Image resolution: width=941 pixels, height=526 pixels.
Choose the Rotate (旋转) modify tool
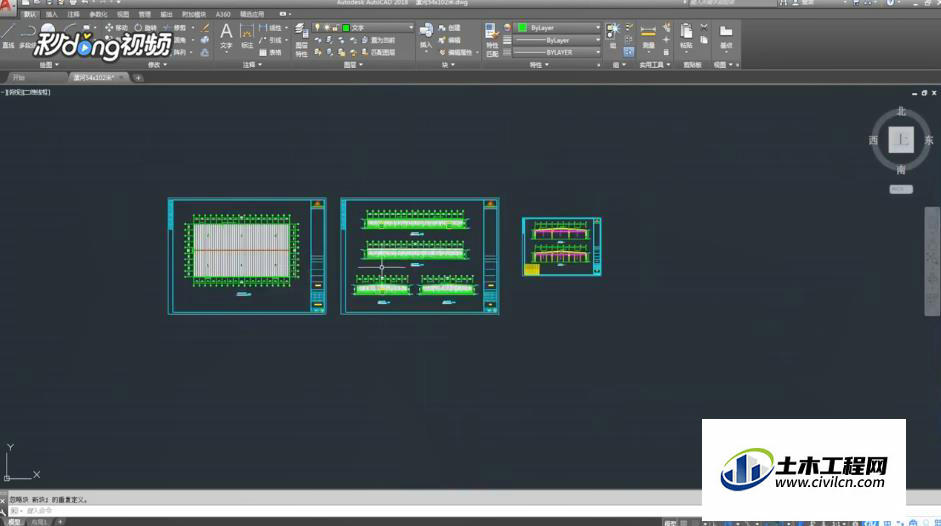click(145, 28)
